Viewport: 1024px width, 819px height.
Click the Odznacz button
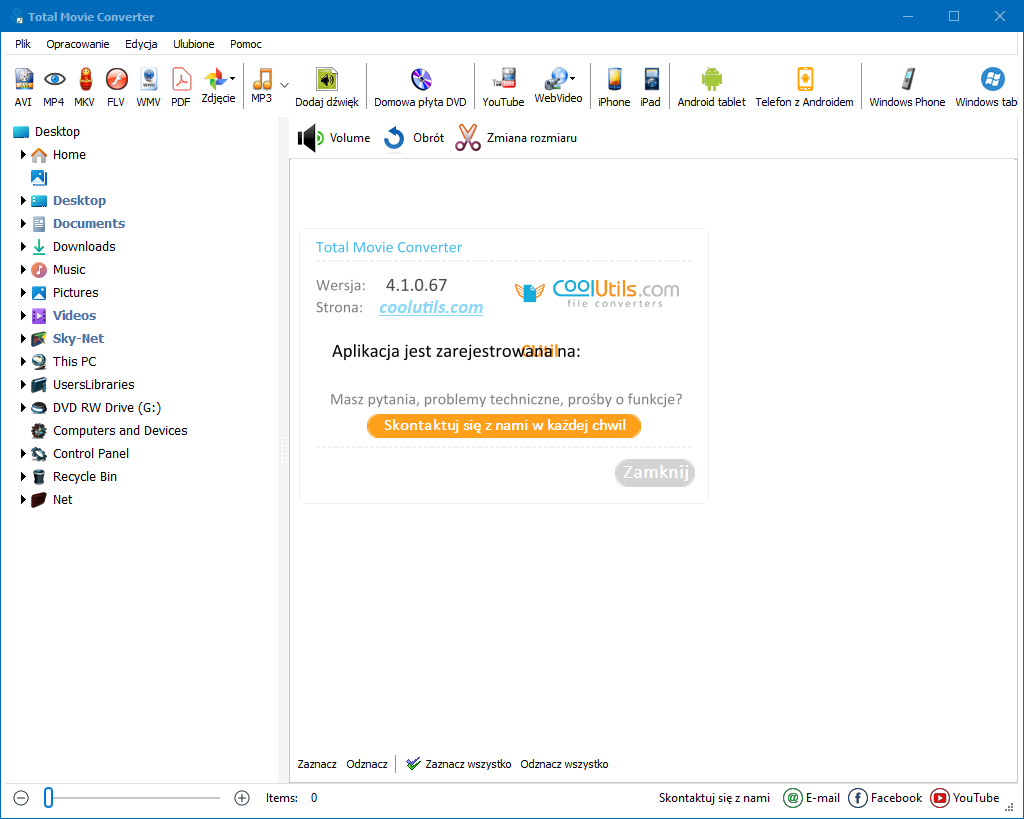pos(367,763)
